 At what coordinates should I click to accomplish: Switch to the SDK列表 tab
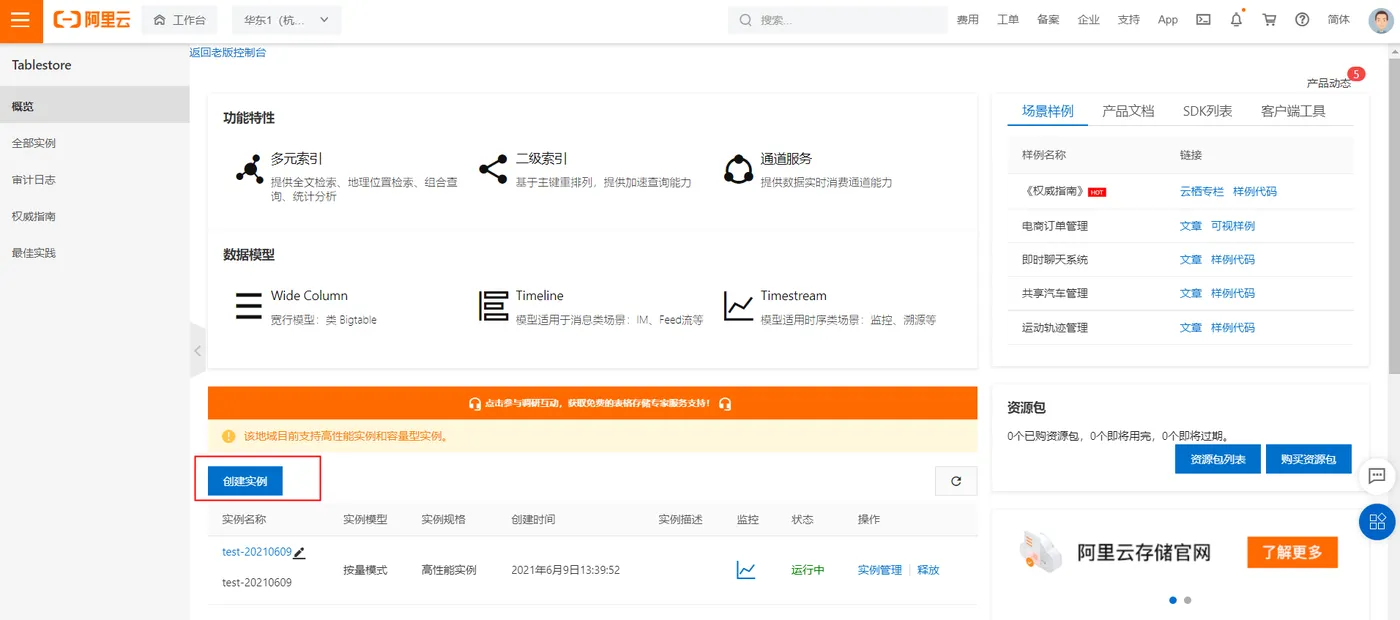coord(1208,111)
